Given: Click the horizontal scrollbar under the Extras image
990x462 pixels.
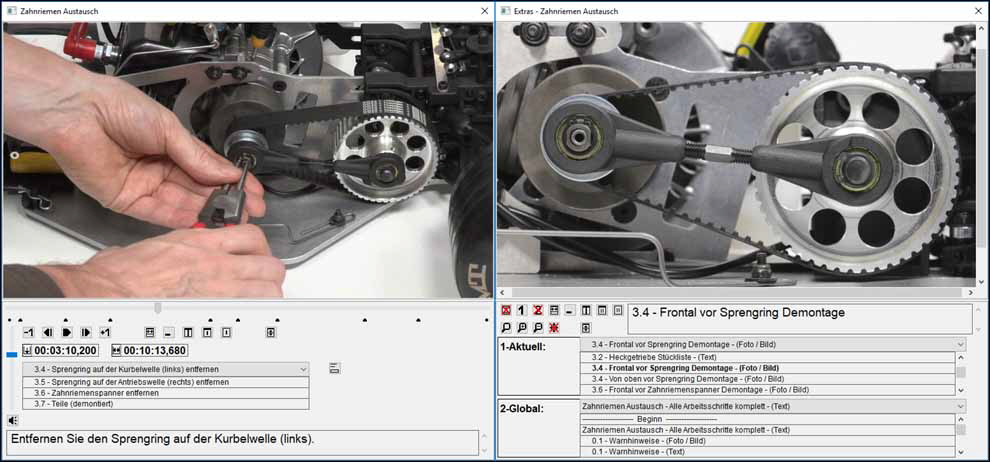Looking at the screenshot, I should [x=735, y=293].
